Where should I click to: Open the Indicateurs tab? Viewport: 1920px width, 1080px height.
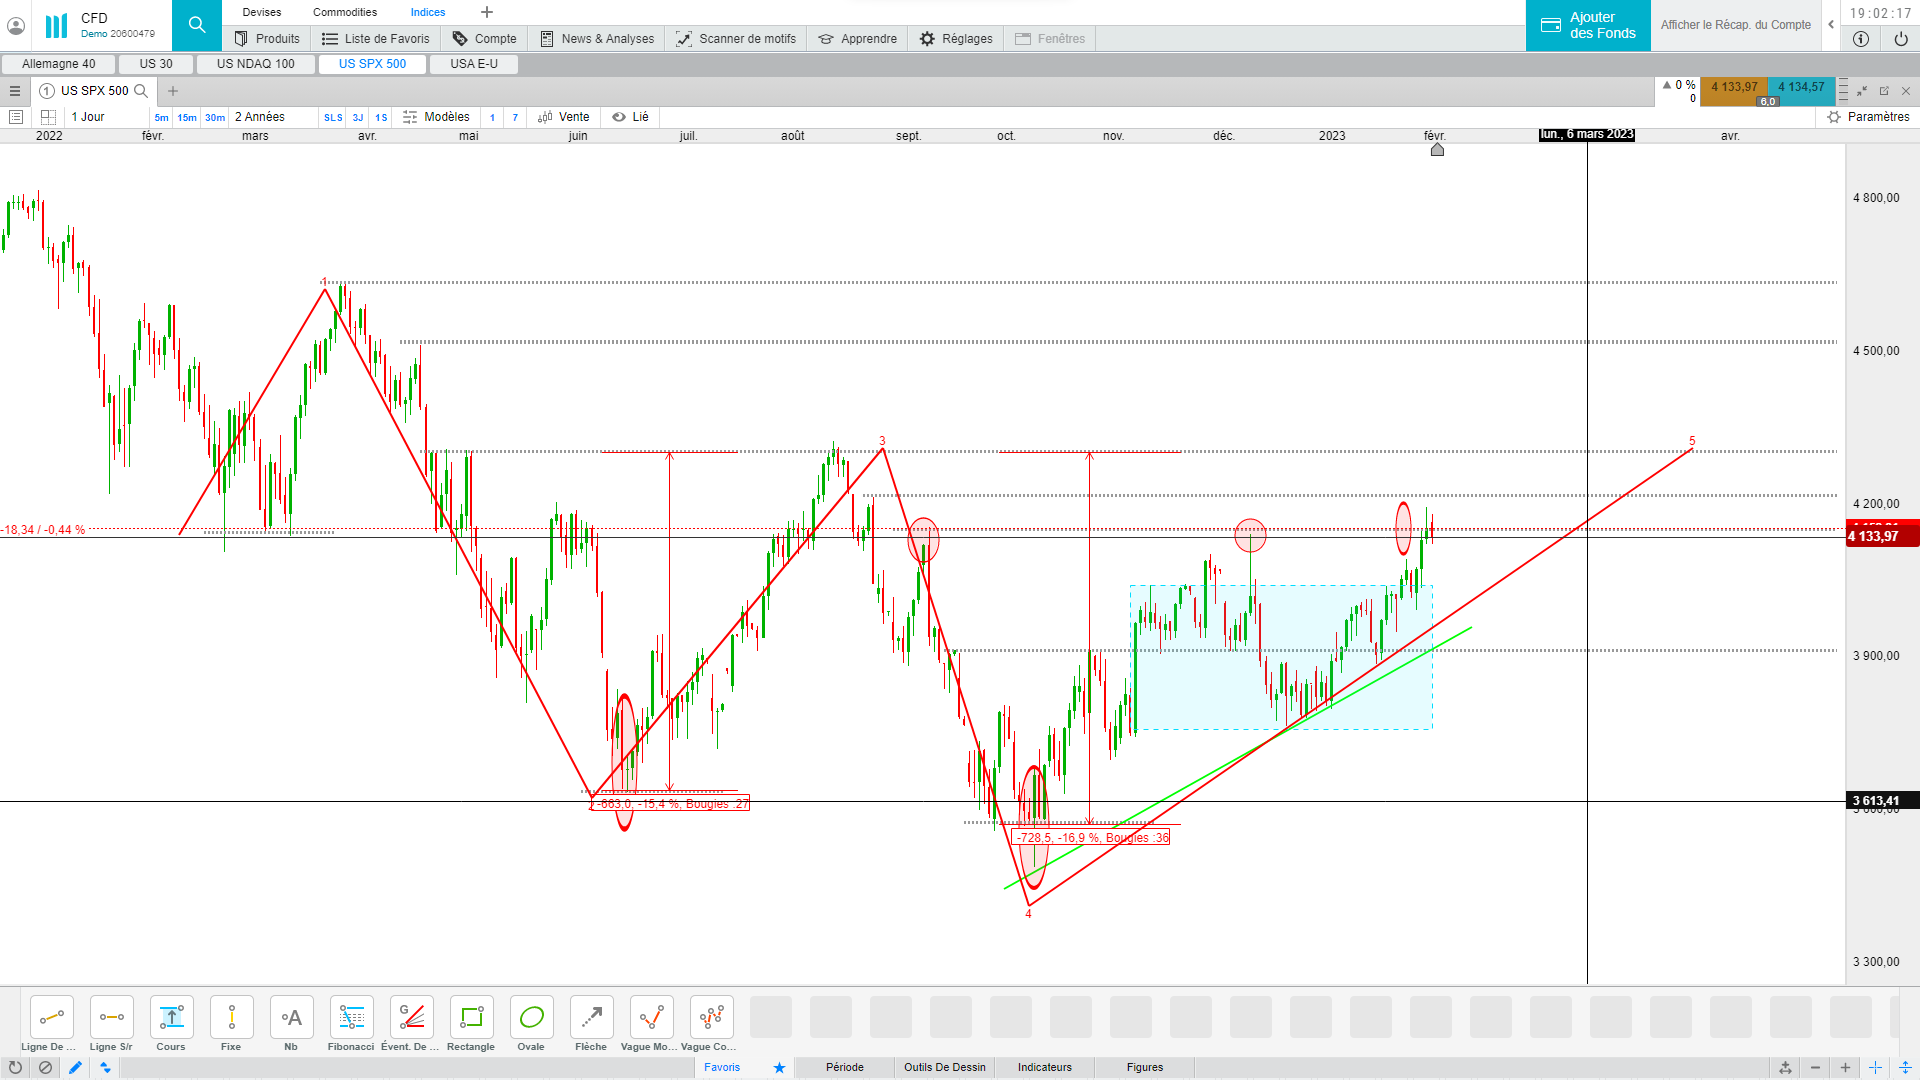1044,1067
